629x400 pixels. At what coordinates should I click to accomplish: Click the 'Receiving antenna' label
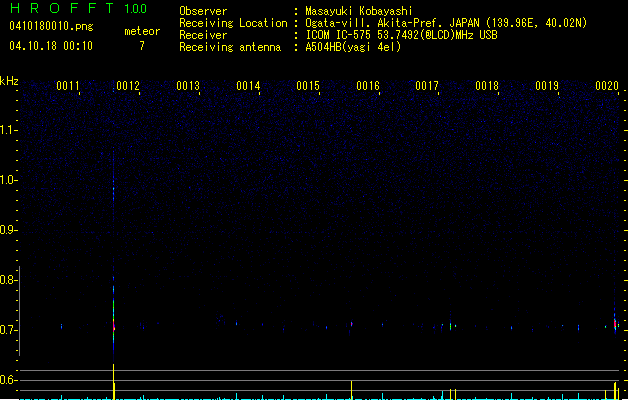(x=230, y=47)
